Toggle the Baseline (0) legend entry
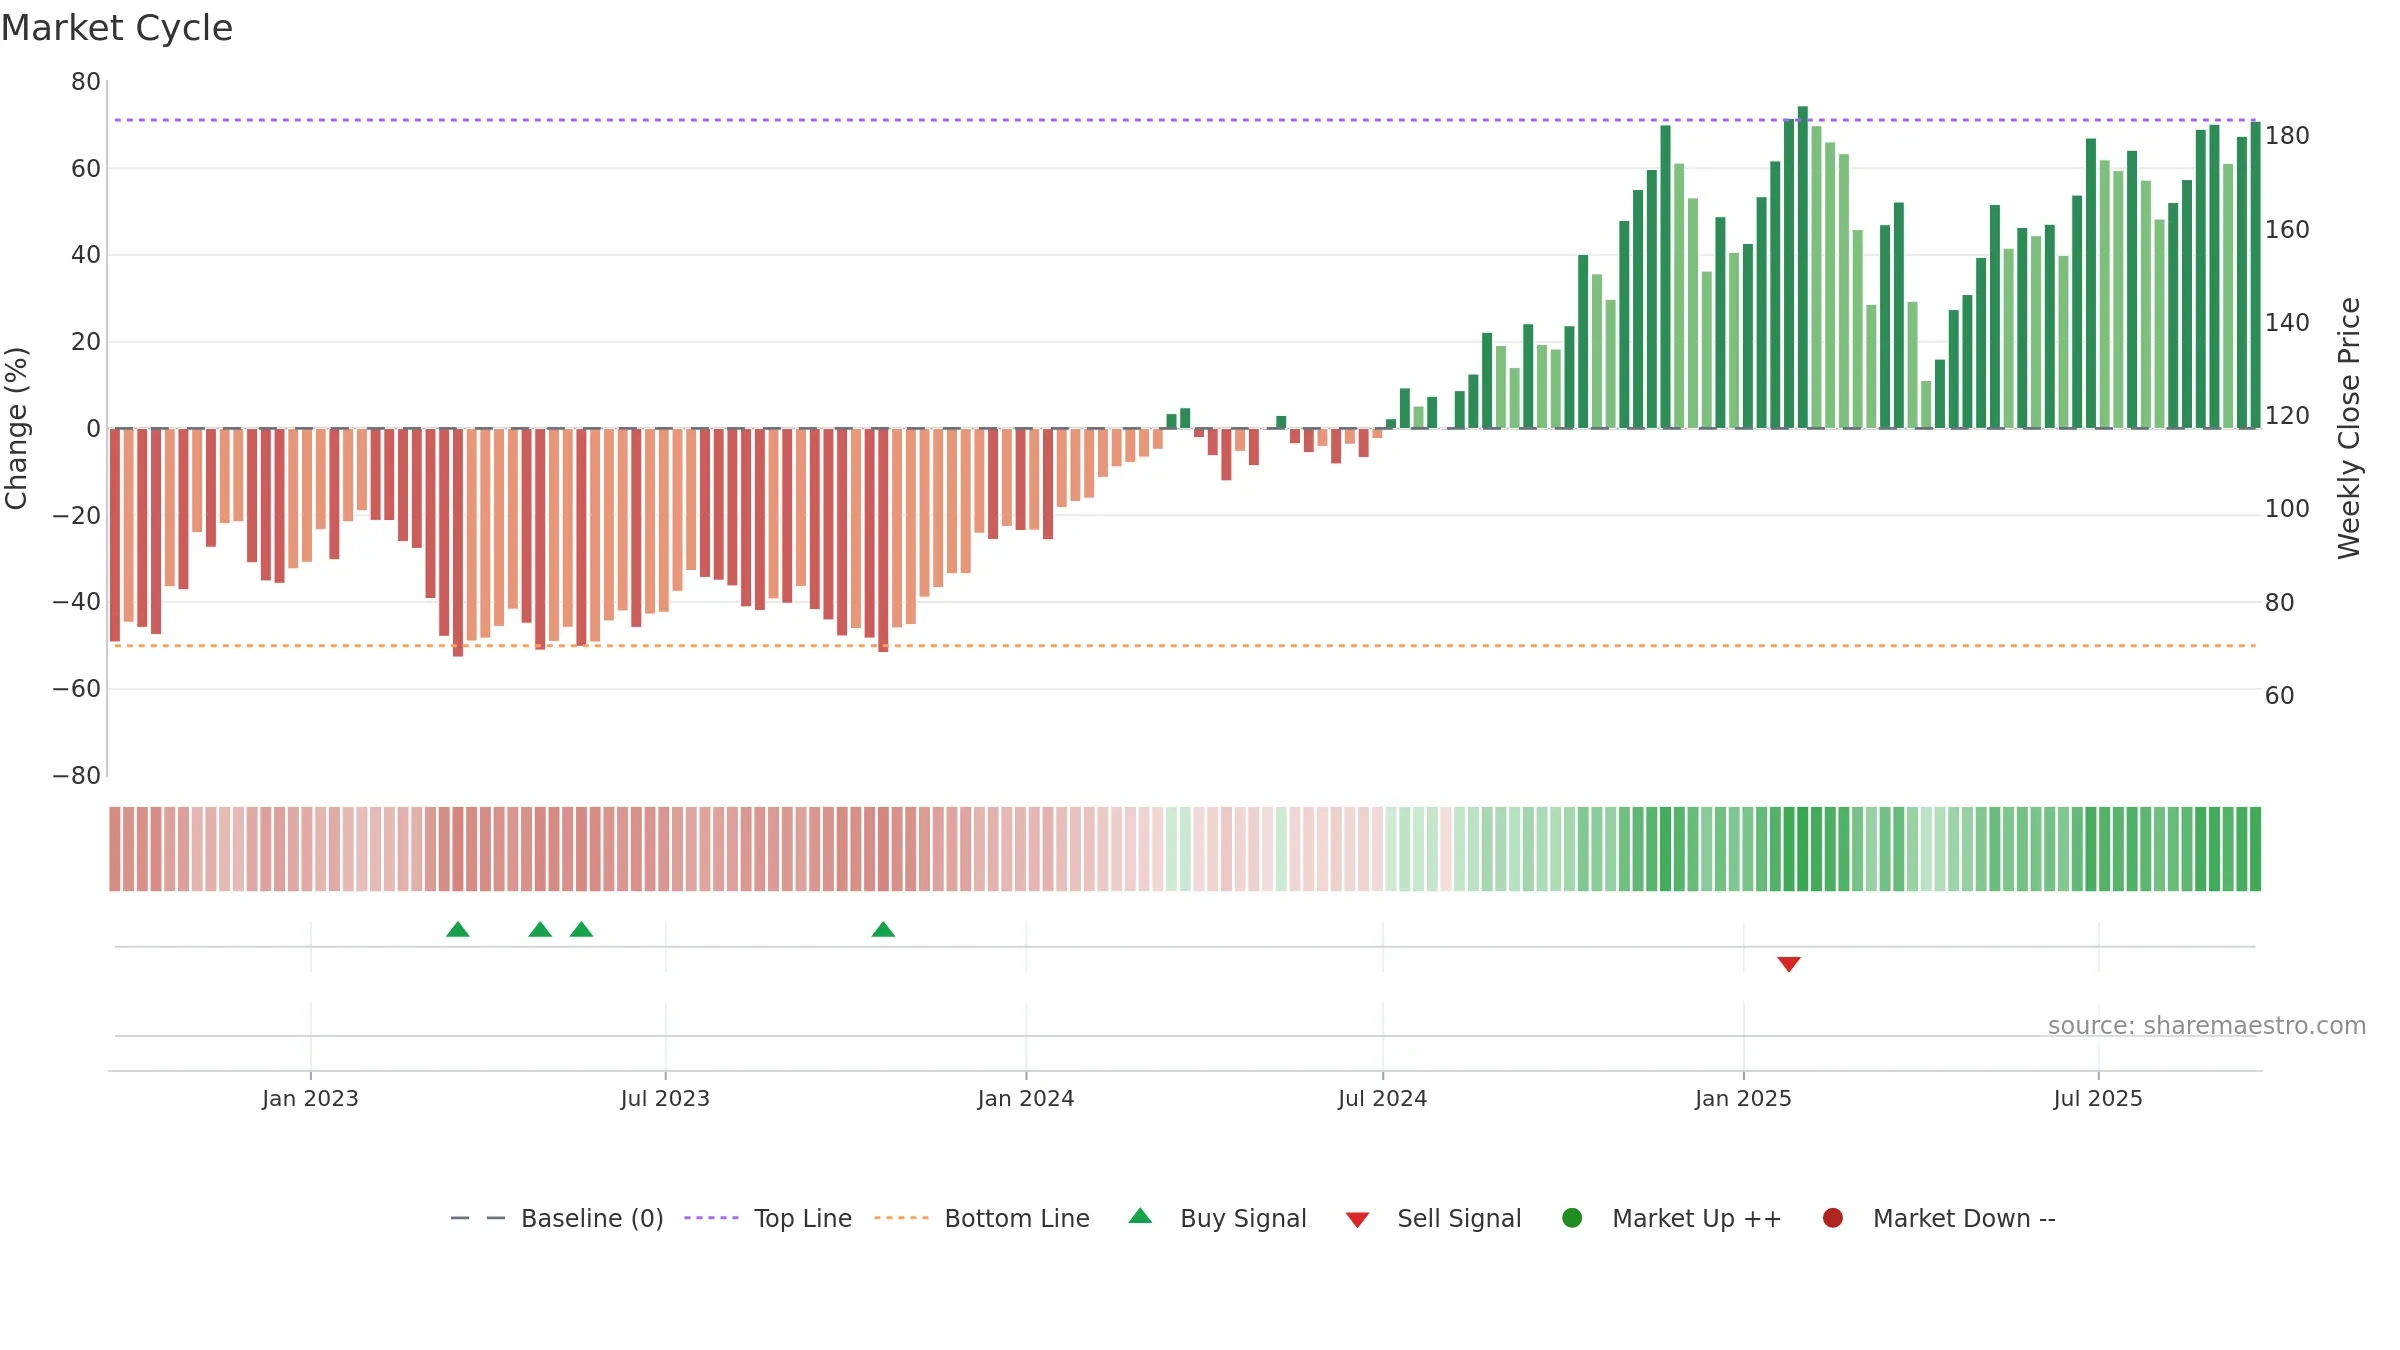Image resolution: width=2400 pixels, height=1350 pixels. click(x=557, y=1218)
